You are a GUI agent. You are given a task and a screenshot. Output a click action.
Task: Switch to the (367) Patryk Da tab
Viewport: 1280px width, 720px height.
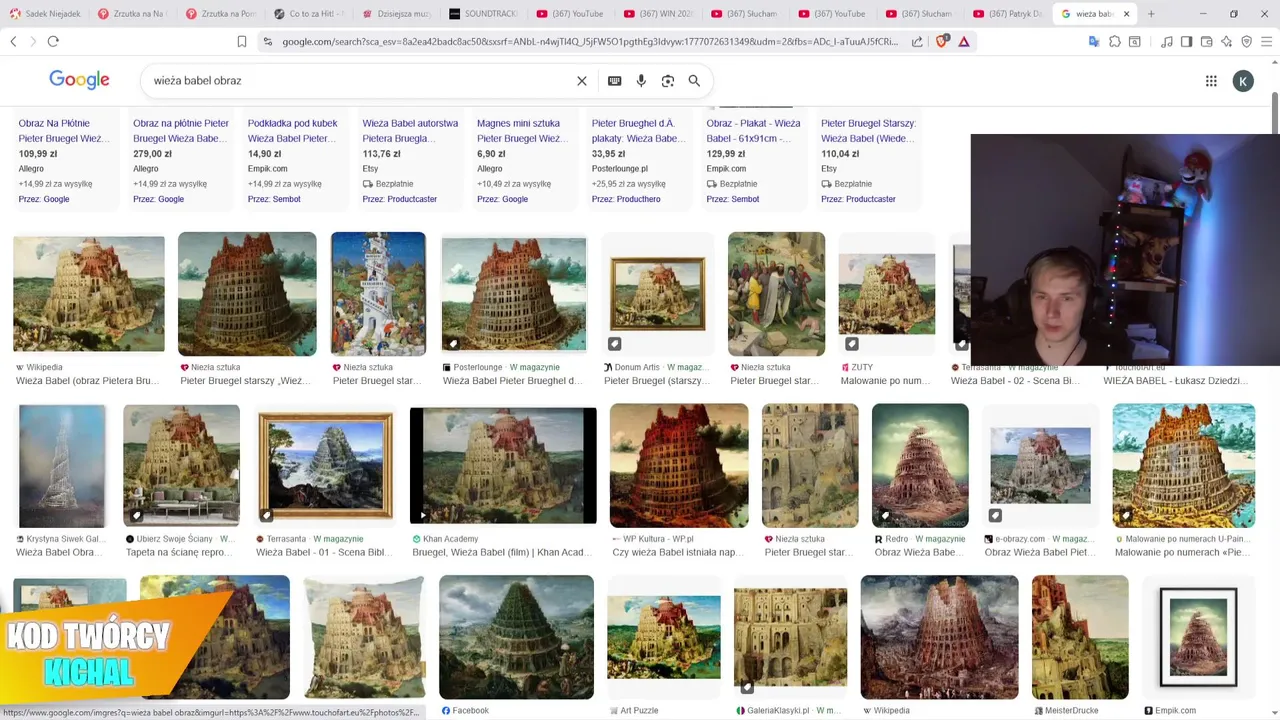coord(1008,14)
